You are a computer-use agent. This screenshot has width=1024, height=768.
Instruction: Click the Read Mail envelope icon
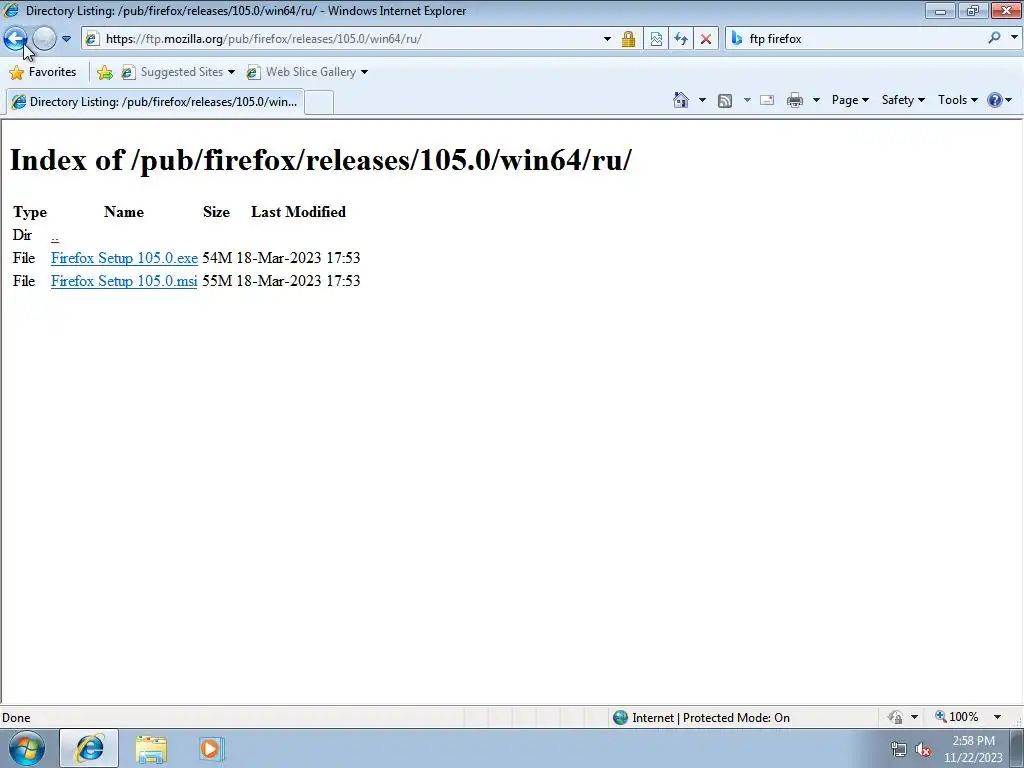(767, 100)
